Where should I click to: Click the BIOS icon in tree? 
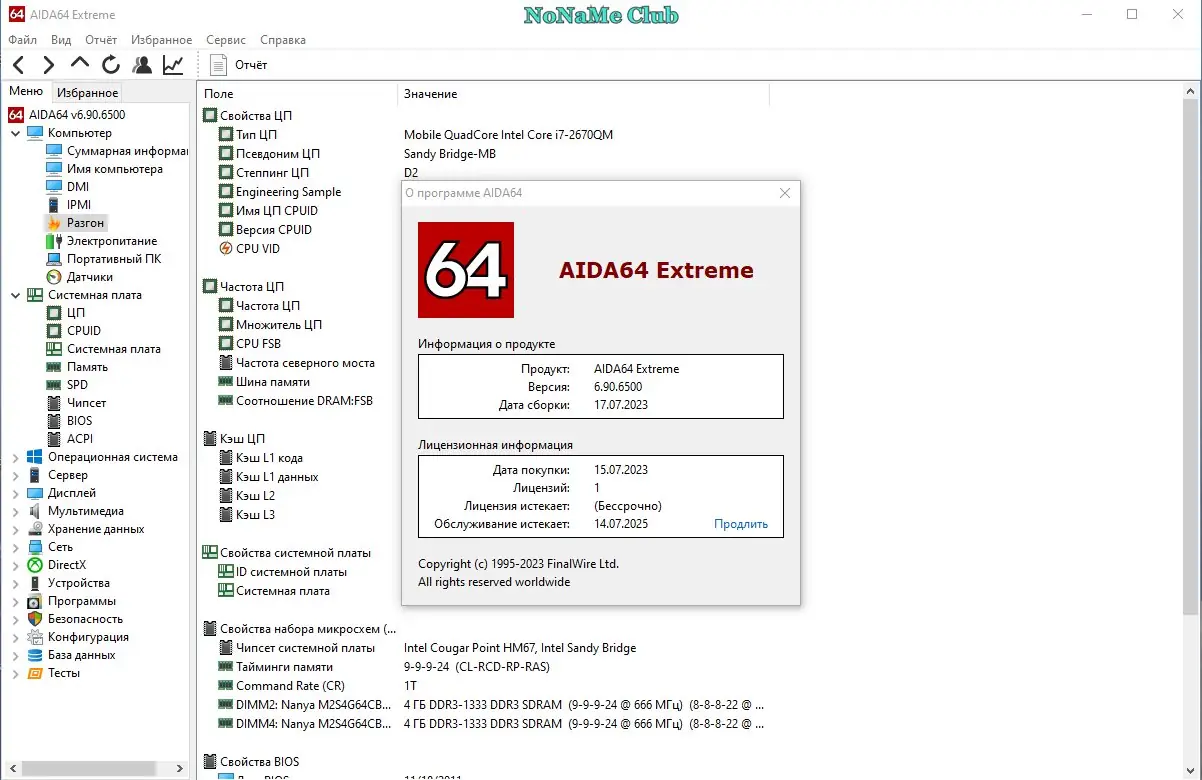(x=54, y=421)
